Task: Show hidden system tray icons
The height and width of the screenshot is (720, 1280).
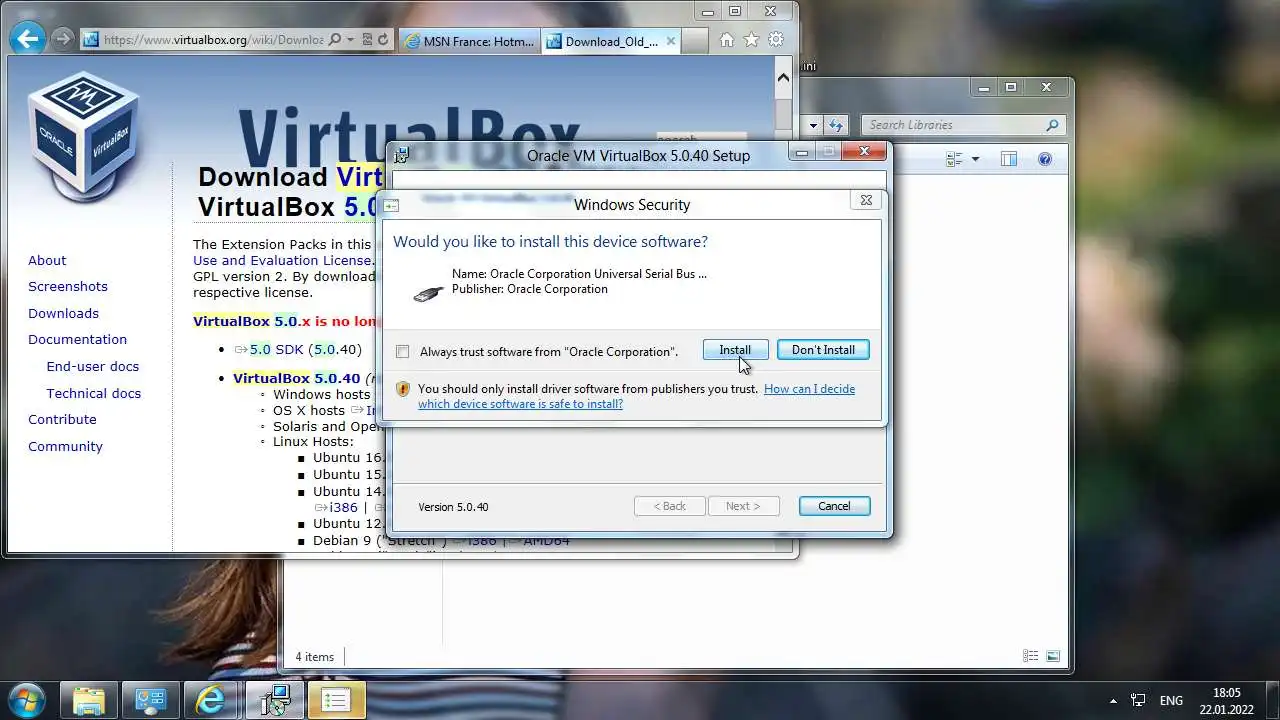Action: pyautogui.click(x=1113, y=701)
